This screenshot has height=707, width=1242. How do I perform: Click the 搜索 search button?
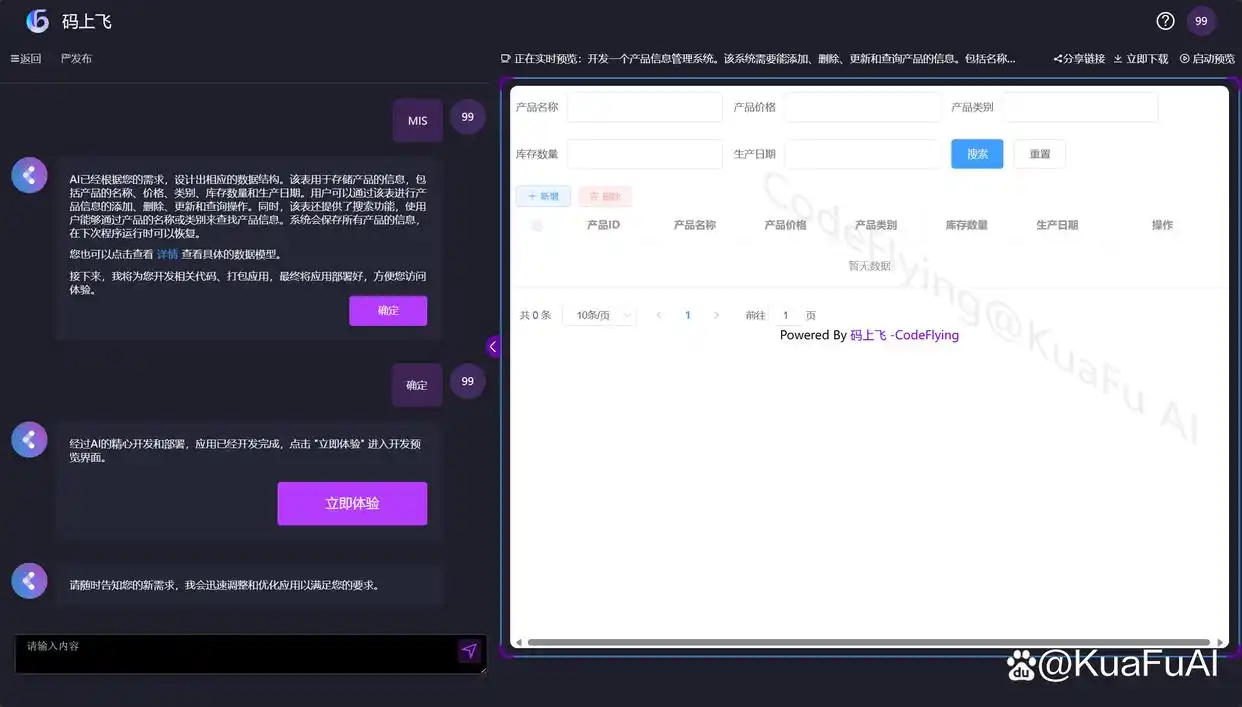(x=976, y=153)
